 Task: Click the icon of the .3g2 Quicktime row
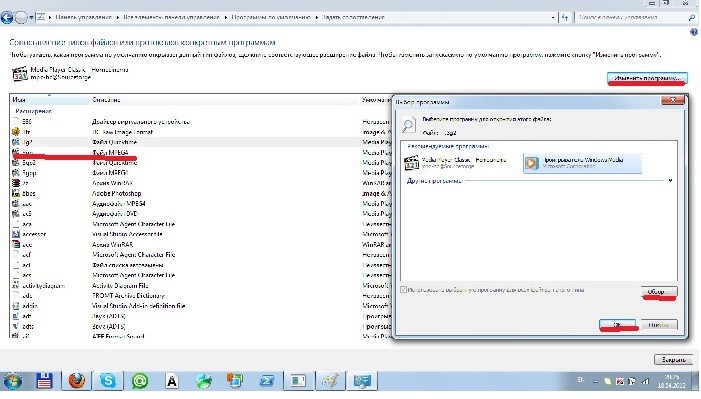point(16,142)
